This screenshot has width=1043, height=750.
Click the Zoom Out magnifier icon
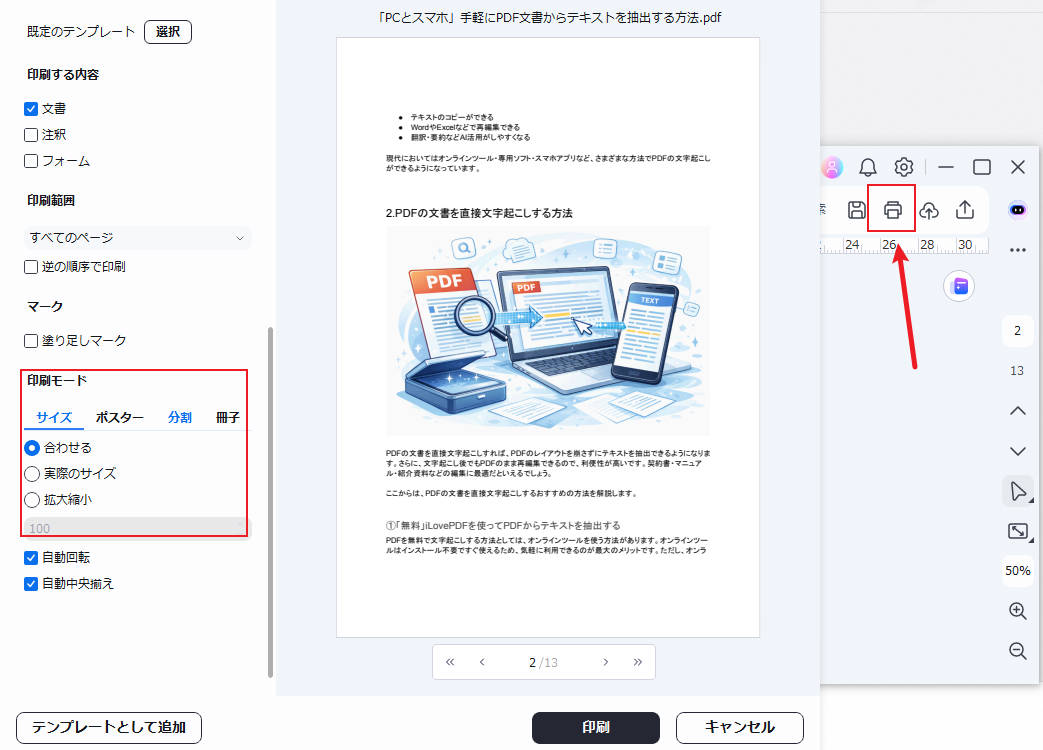[x=1017, y=651]
